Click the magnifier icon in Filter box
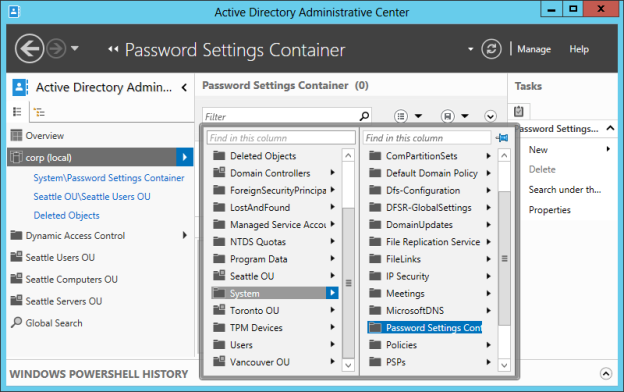 tap(364, 116)
